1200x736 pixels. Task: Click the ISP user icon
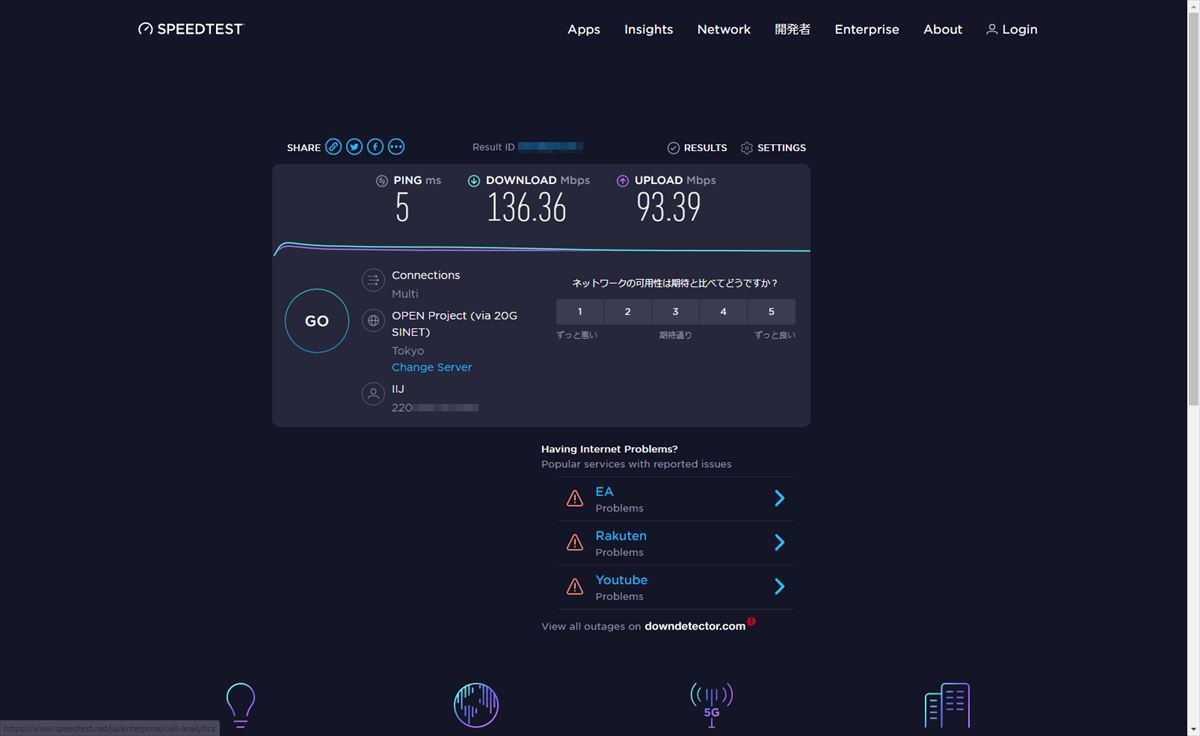click(x=373, y=394)
